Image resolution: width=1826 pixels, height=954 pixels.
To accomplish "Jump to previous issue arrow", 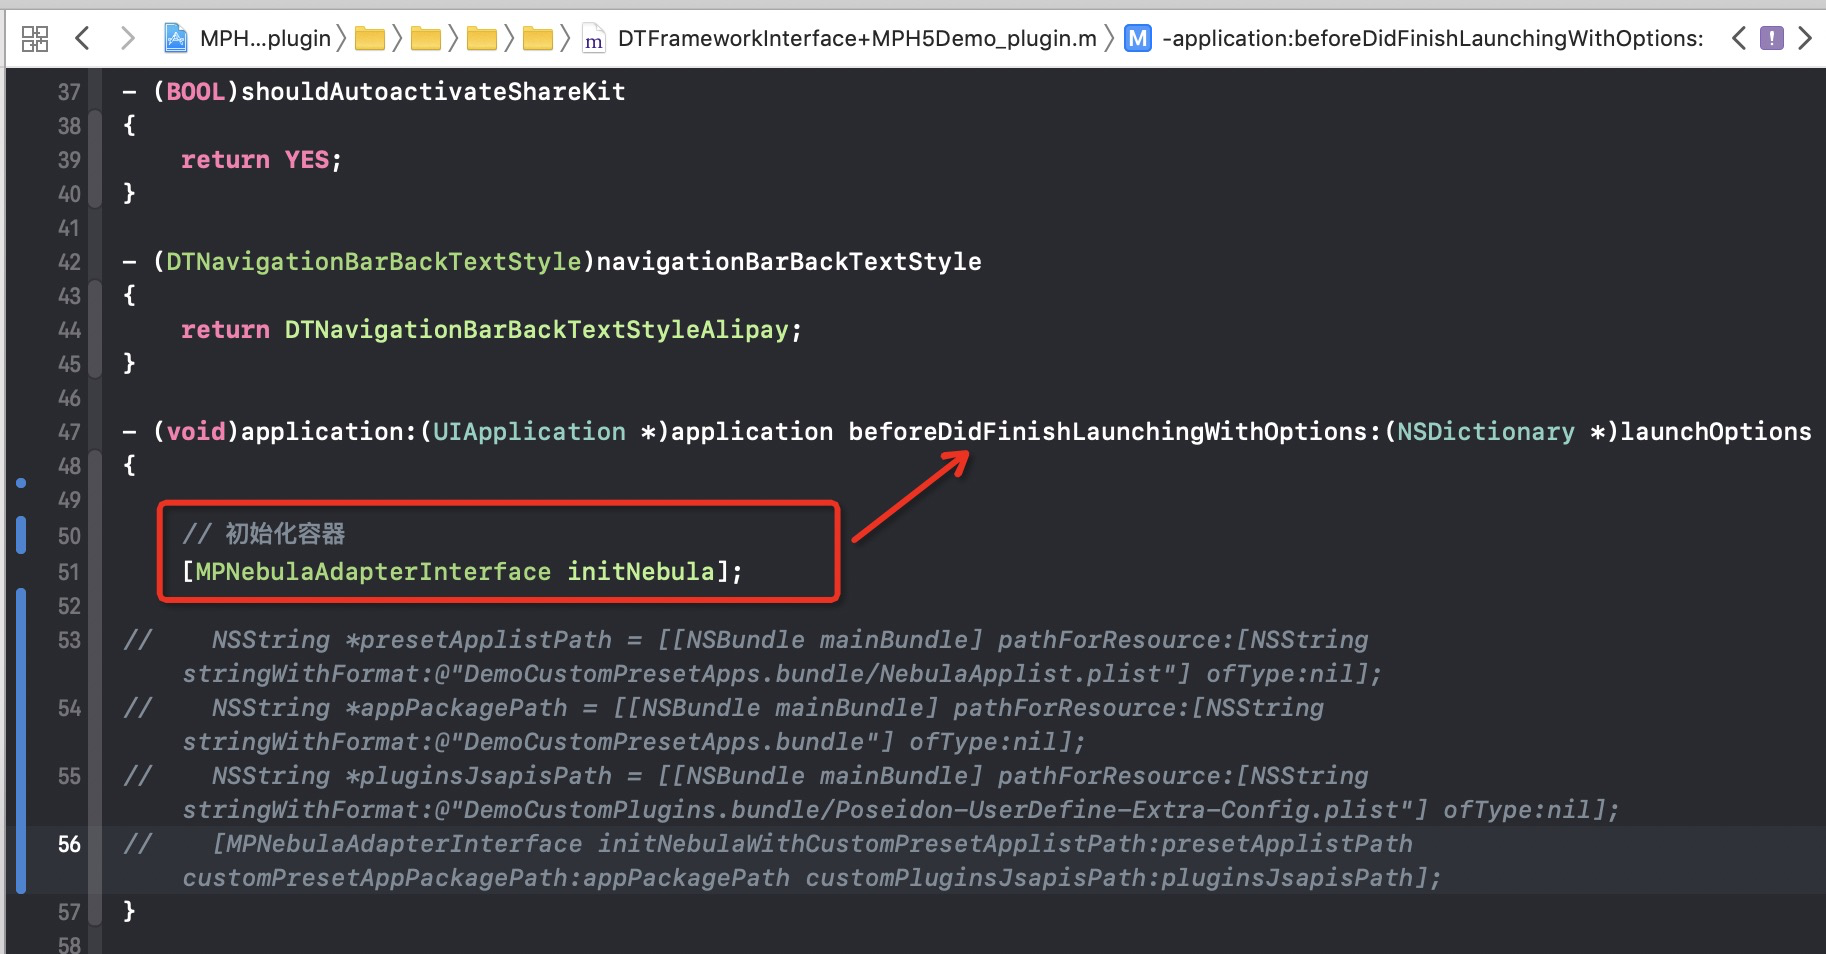I will [1739, 39].
